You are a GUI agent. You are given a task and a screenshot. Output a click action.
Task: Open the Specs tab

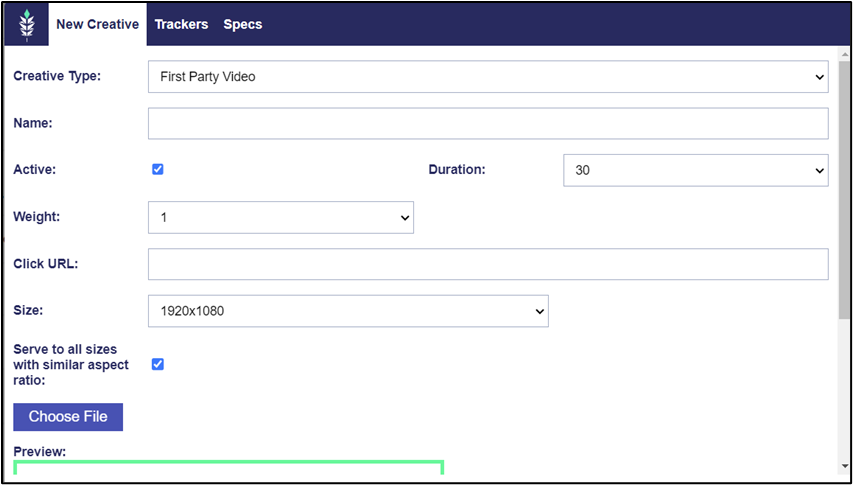click(243, 24)
